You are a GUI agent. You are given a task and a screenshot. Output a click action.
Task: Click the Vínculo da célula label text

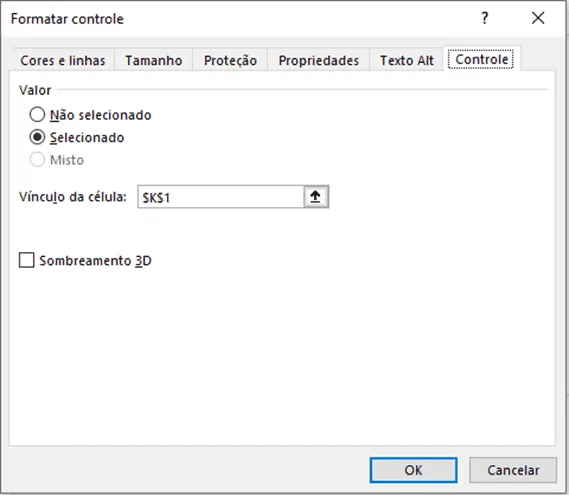click(73, 197)
